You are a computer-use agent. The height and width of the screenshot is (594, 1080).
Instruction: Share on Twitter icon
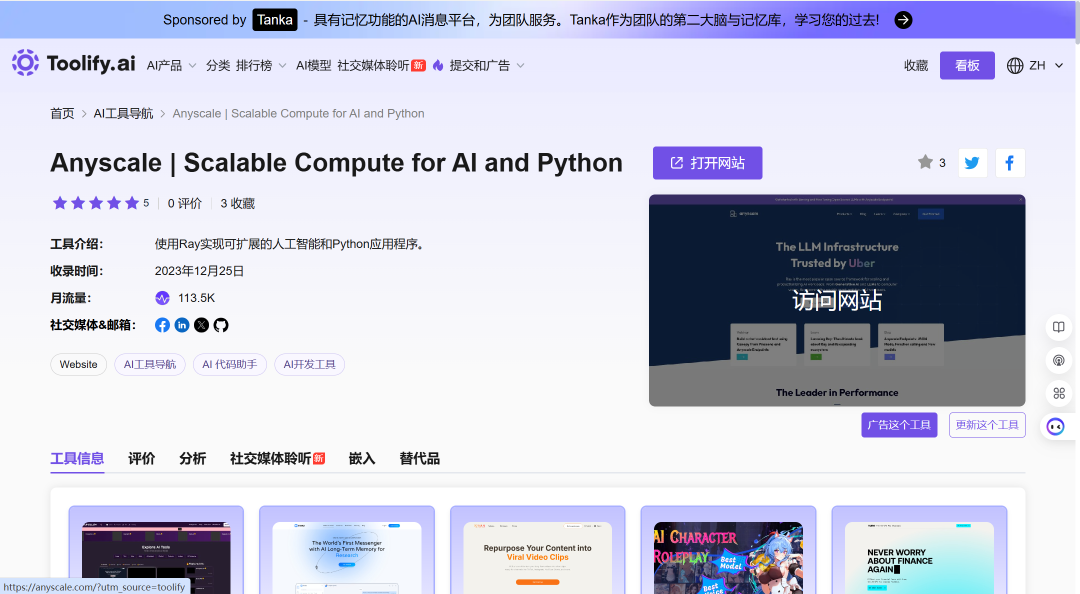(973, 163)
